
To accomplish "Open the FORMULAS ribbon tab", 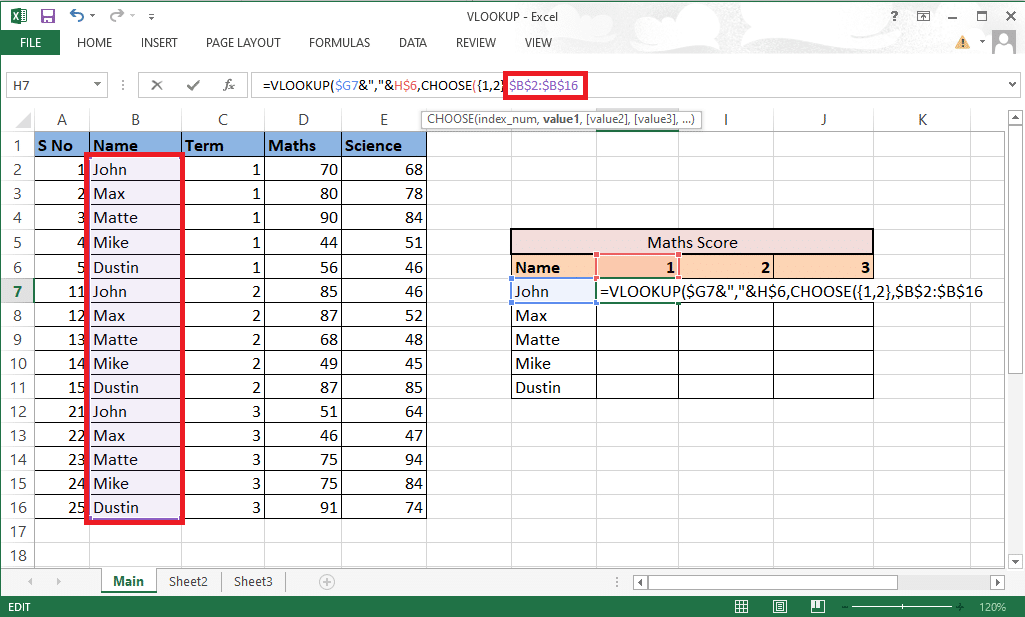I will 339,43.
